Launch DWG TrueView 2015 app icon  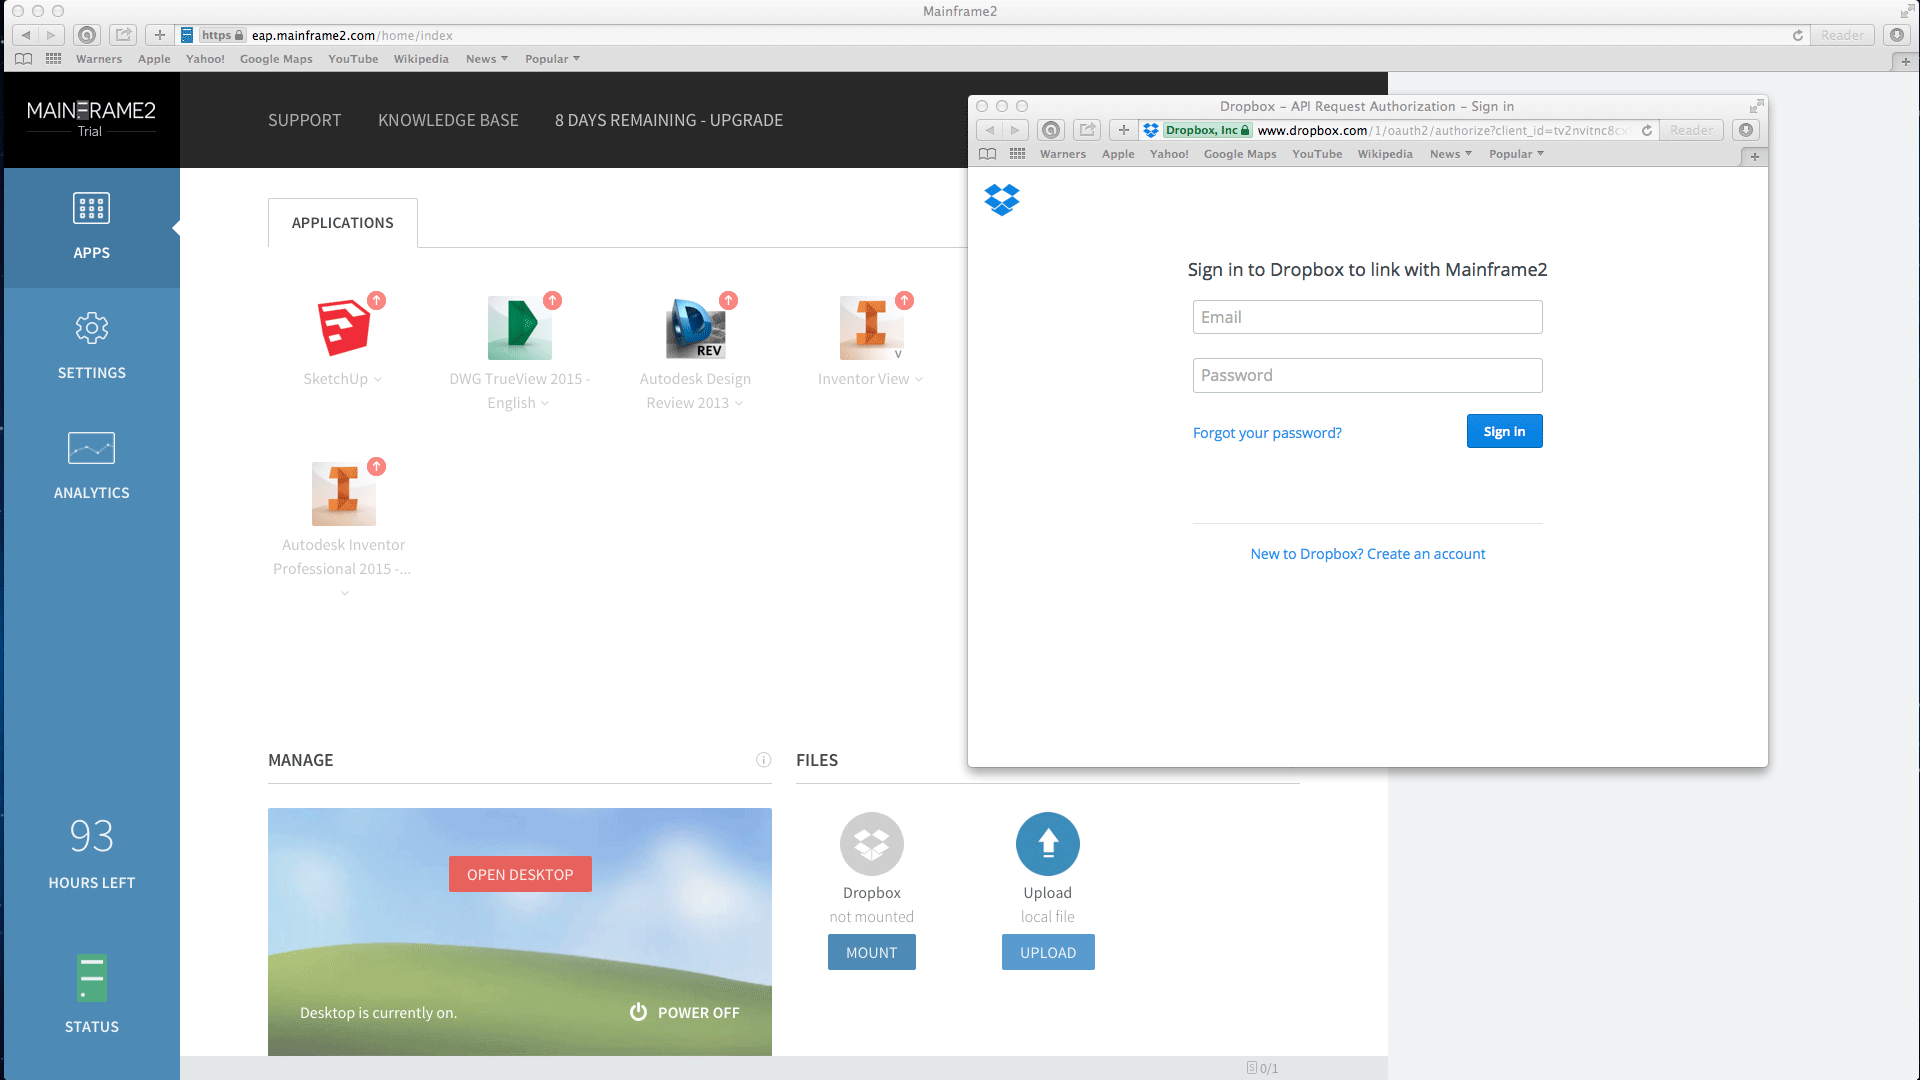[519, 328]
